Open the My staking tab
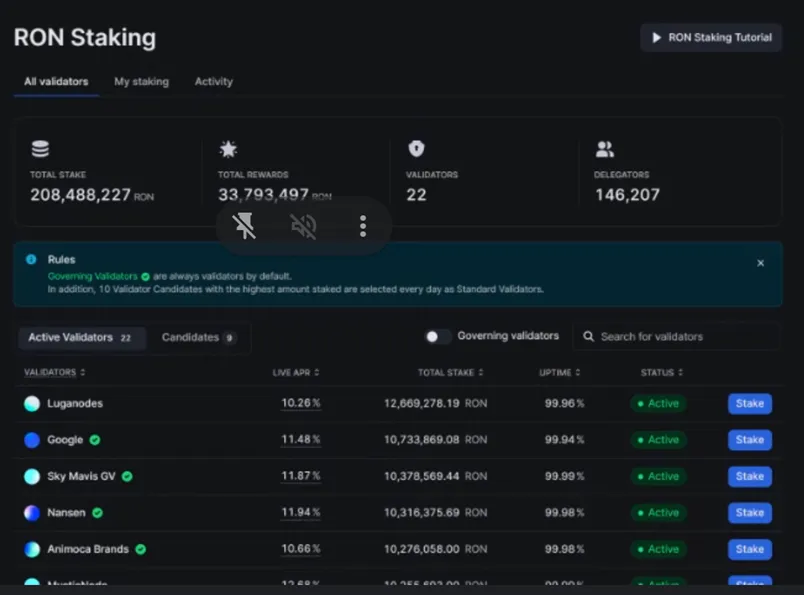Viewport: 804px width, 595px height. point(142,82)
